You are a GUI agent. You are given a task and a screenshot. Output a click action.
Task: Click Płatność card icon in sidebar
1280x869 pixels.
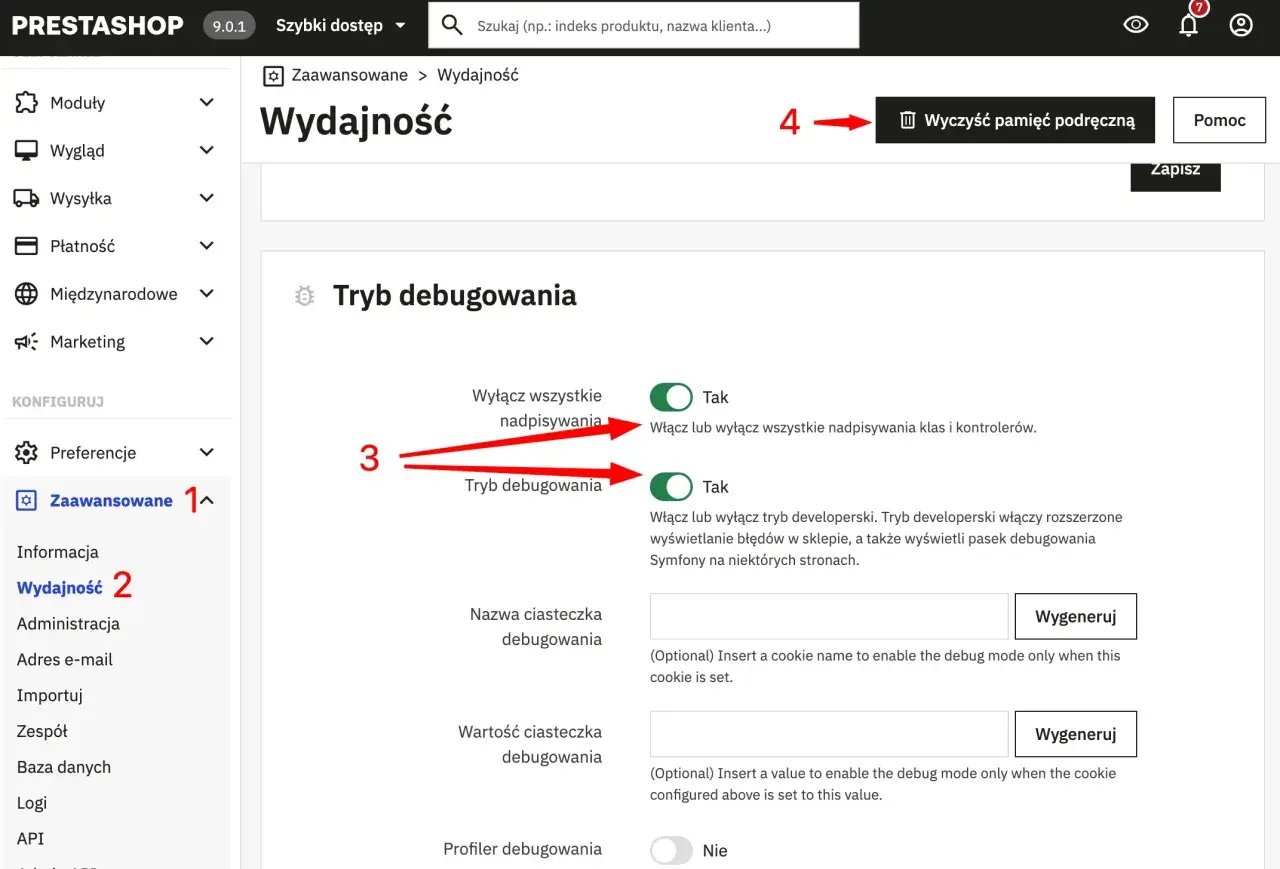point(26,246)
